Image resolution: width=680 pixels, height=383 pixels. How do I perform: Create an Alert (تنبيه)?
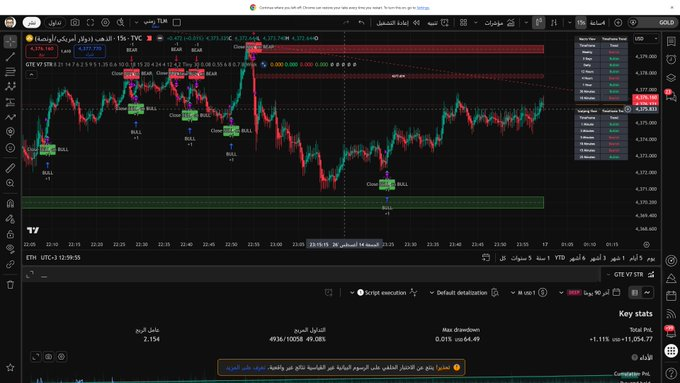pyautogui.click(x=438, y=23)
